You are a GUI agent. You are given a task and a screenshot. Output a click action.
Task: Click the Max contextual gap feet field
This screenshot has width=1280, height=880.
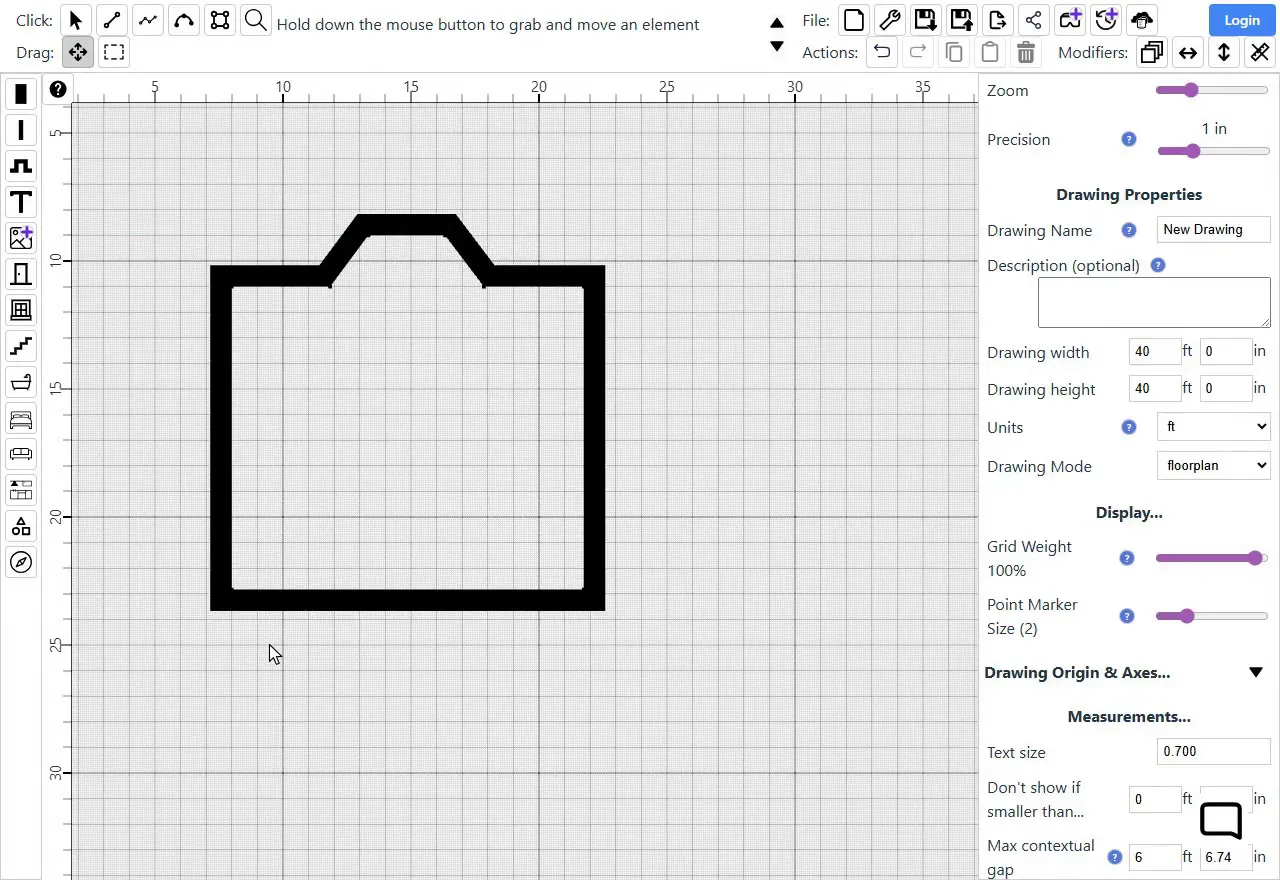1154,858
